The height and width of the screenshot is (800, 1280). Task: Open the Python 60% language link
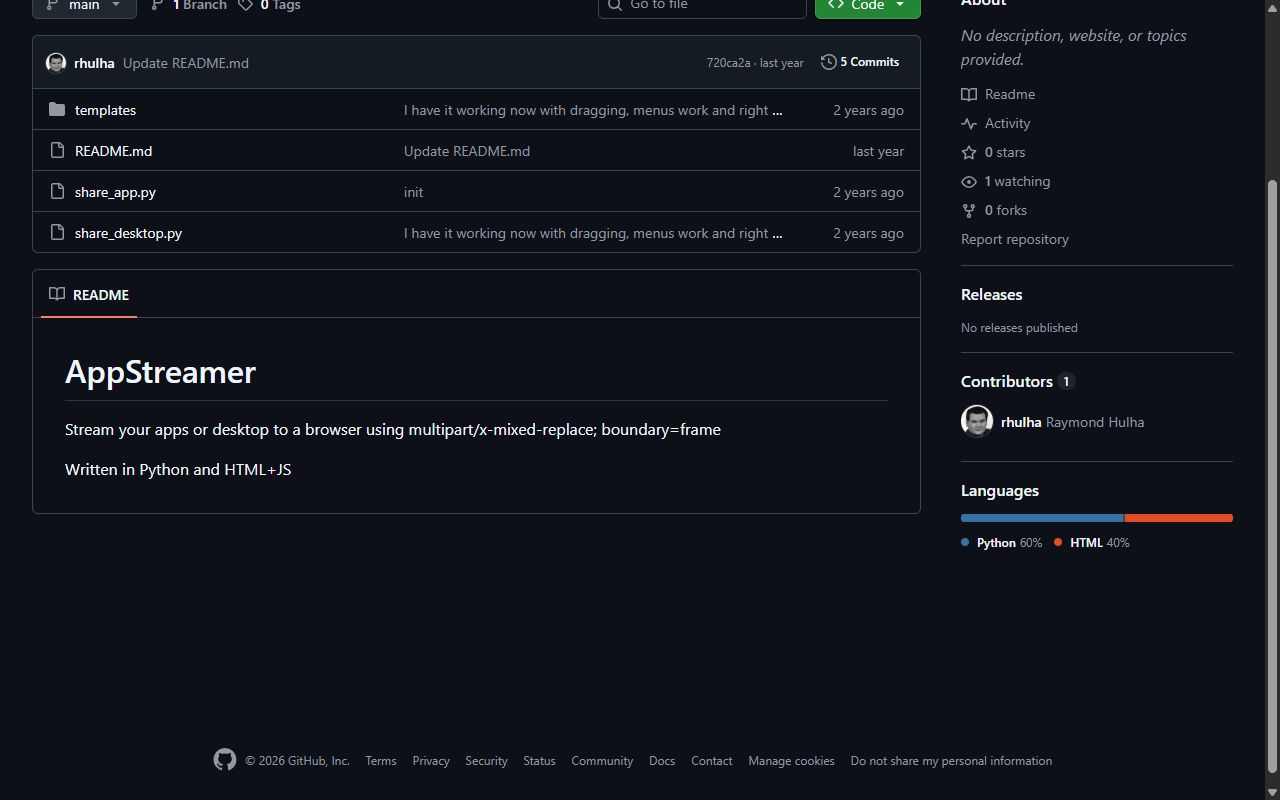1001,543
